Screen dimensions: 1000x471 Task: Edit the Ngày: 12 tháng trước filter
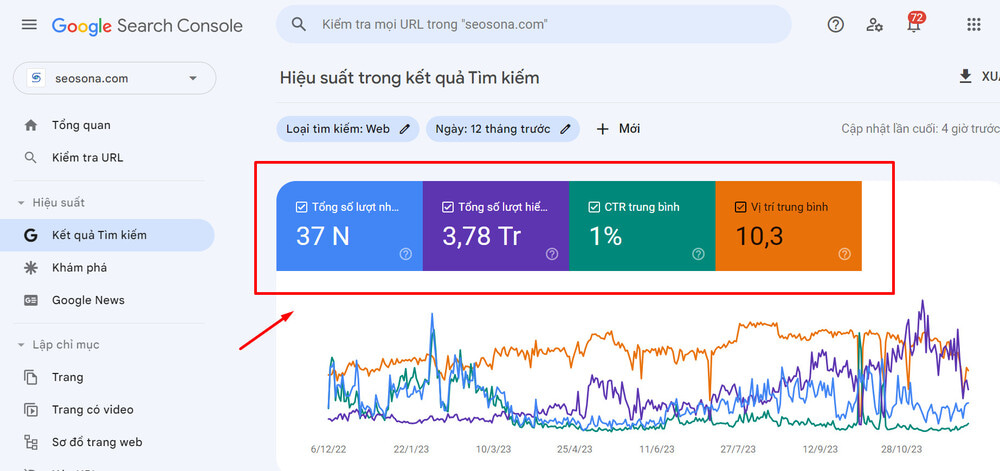(503, 129)
